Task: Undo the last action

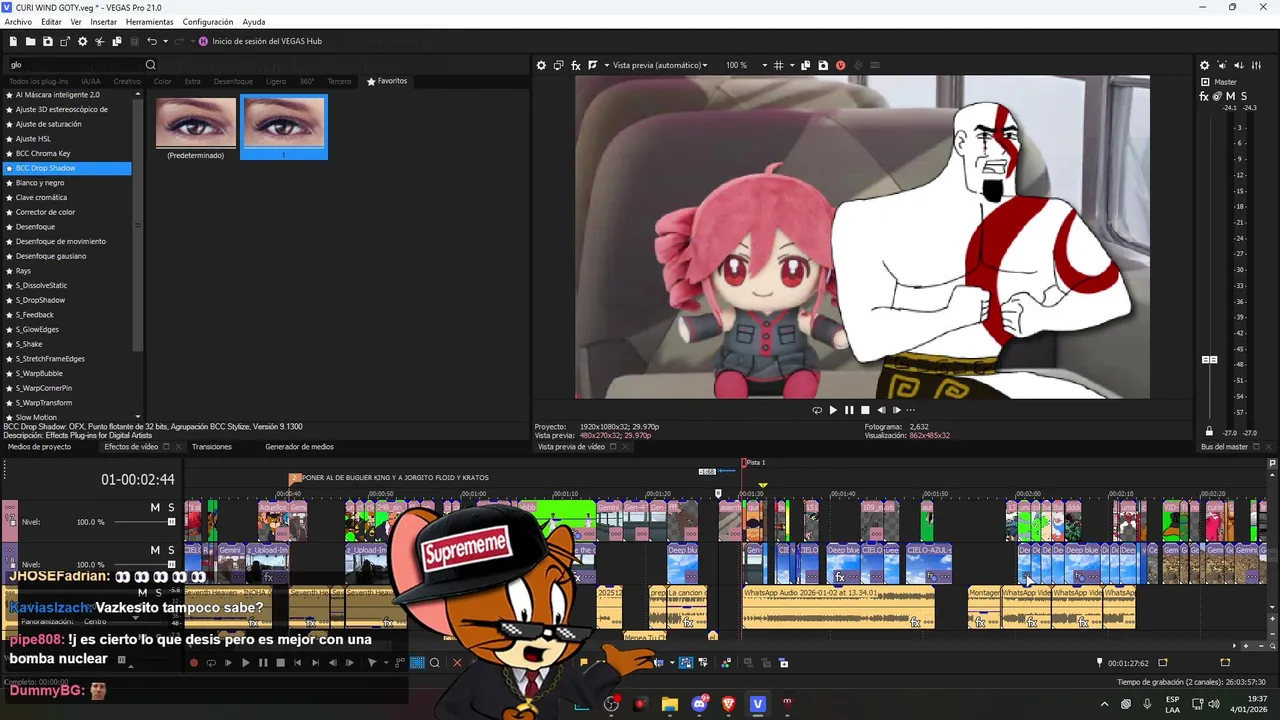Action: (151, 41)
